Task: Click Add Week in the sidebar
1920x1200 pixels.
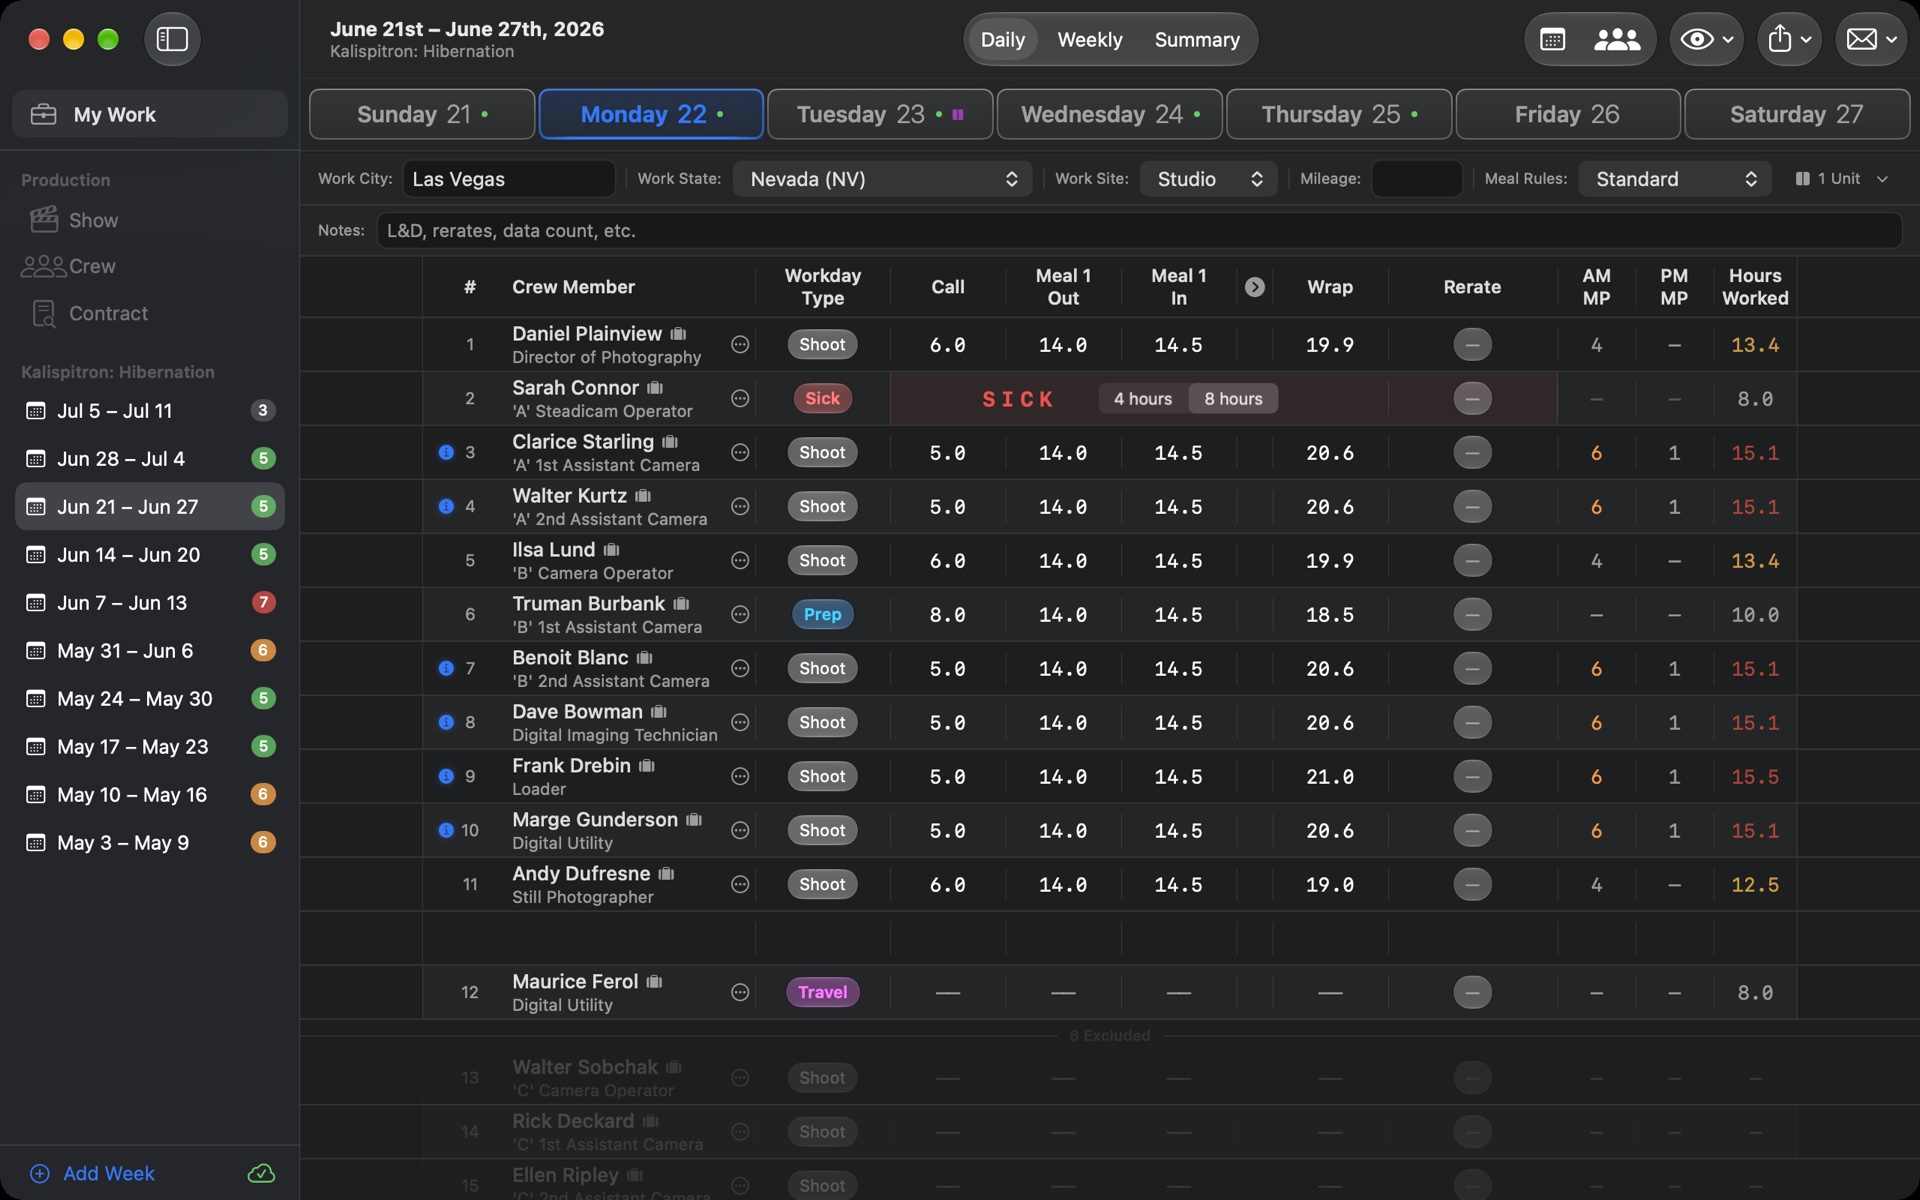Action: coord(93,1173)
